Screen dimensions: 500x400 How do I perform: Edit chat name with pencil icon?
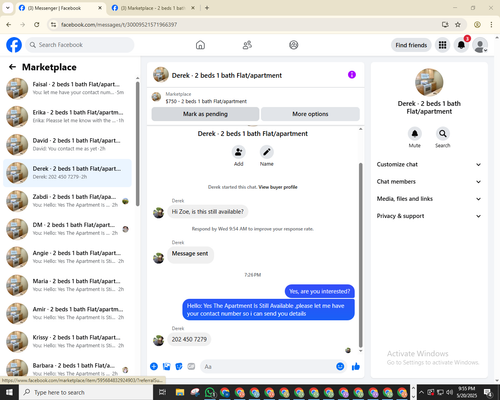pyautogui.click(x=267, y=152)
